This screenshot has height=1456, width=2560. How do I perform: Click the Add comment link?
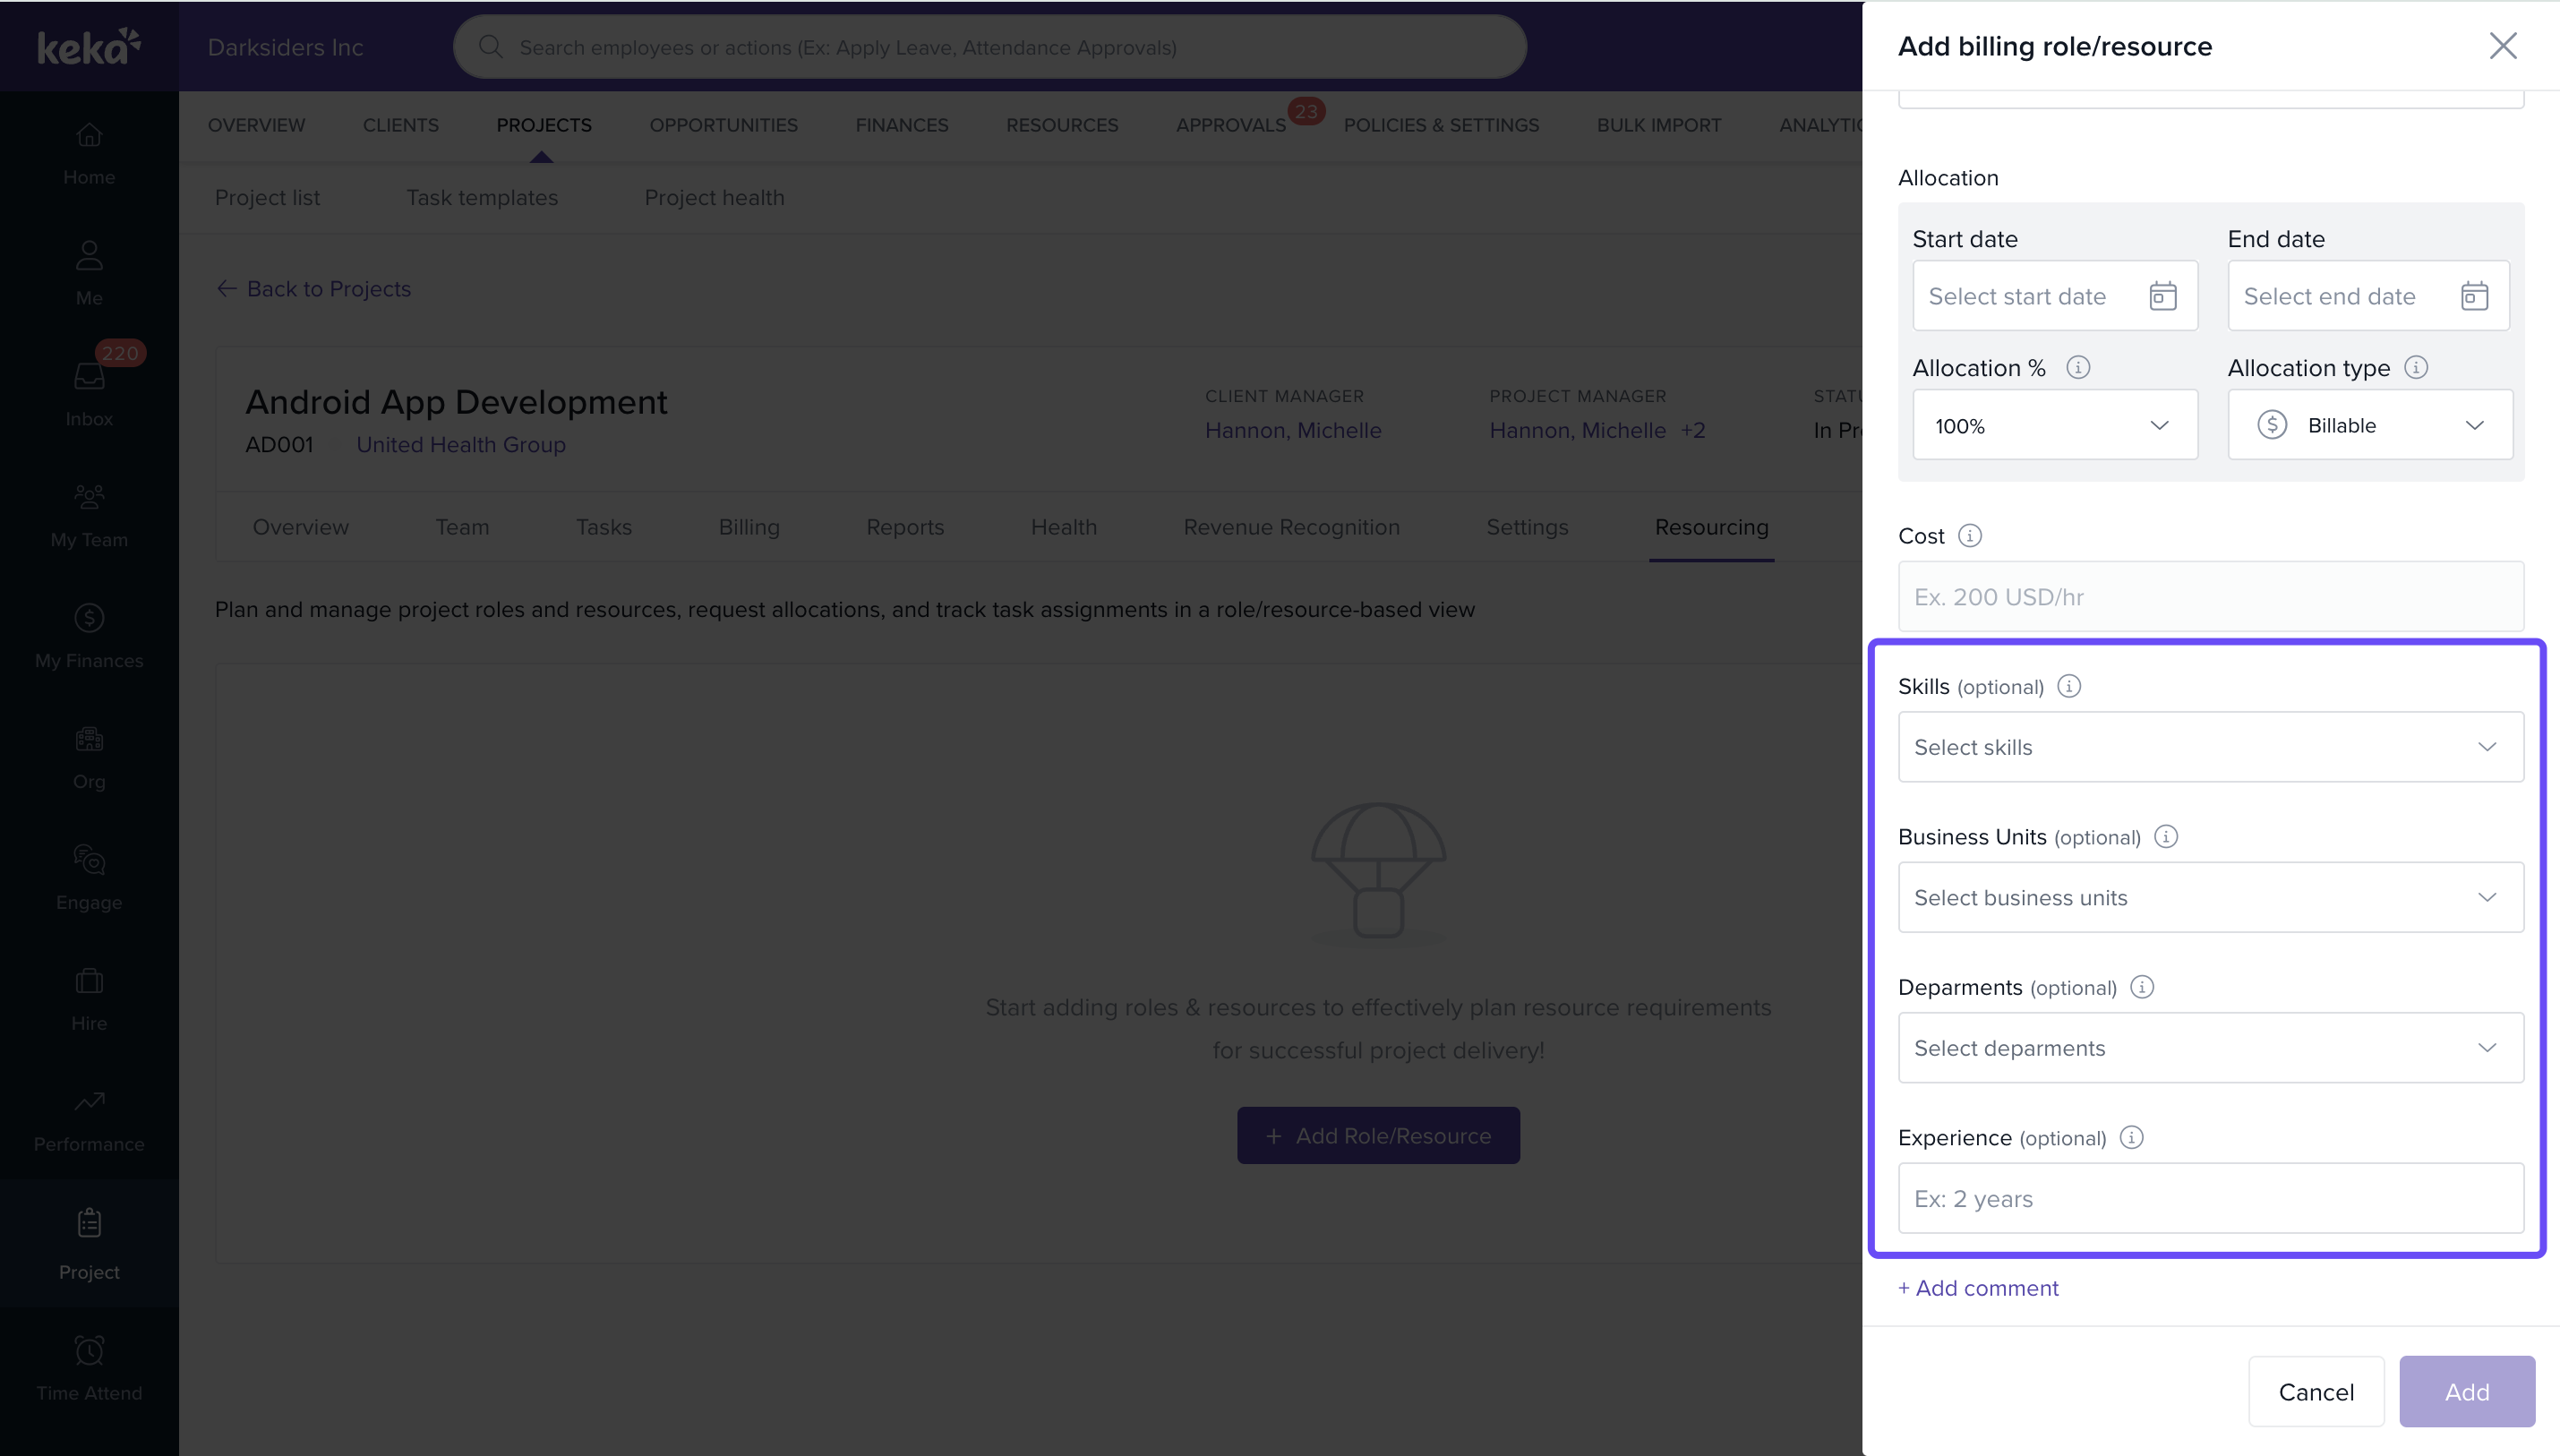[x=1978, y=1288]
